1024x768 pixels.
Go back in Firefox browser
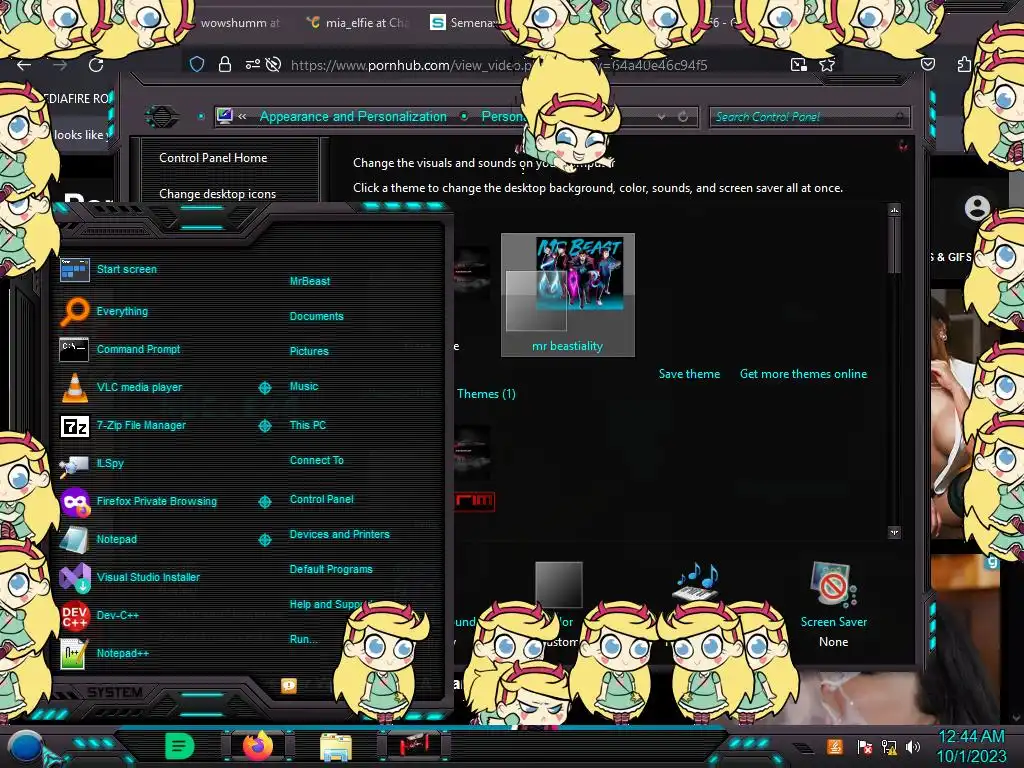click(x=24, y=65)
